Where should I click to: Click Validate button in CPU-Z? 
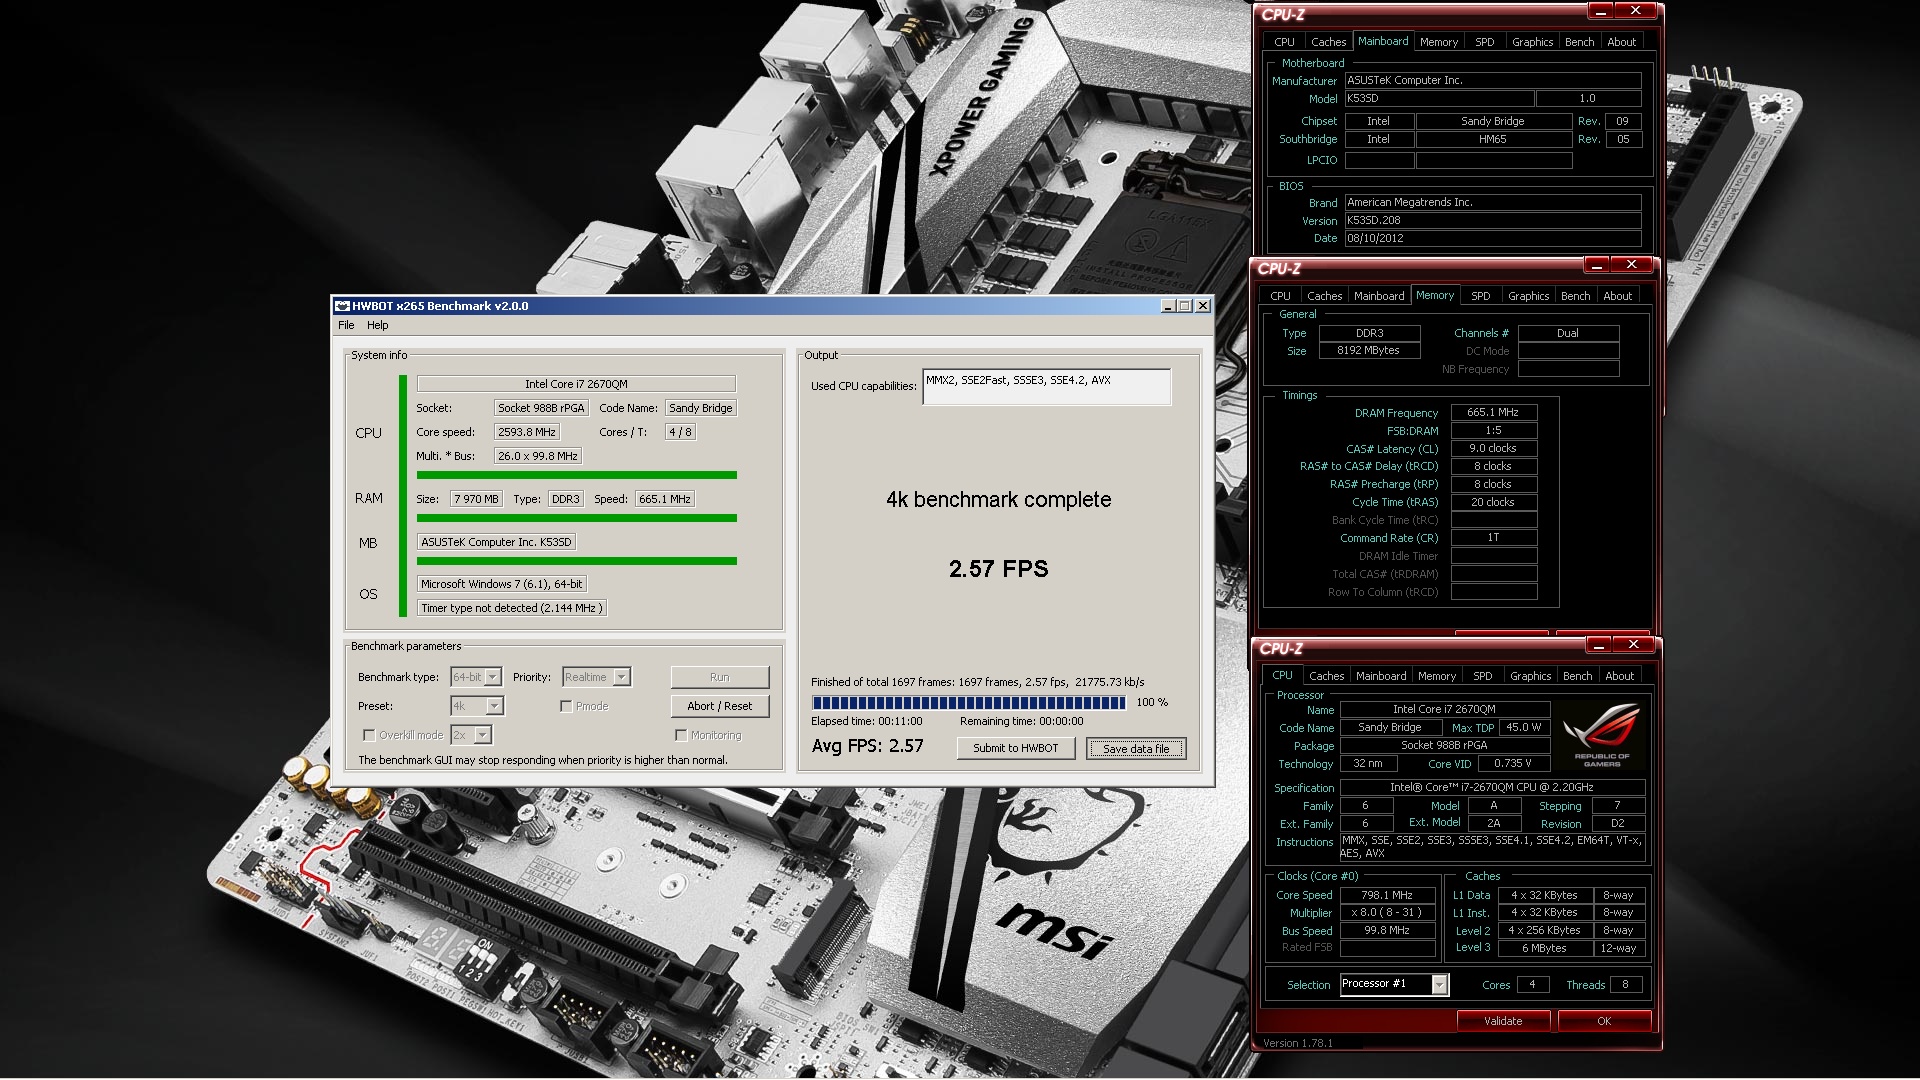pos(1503,1021)
